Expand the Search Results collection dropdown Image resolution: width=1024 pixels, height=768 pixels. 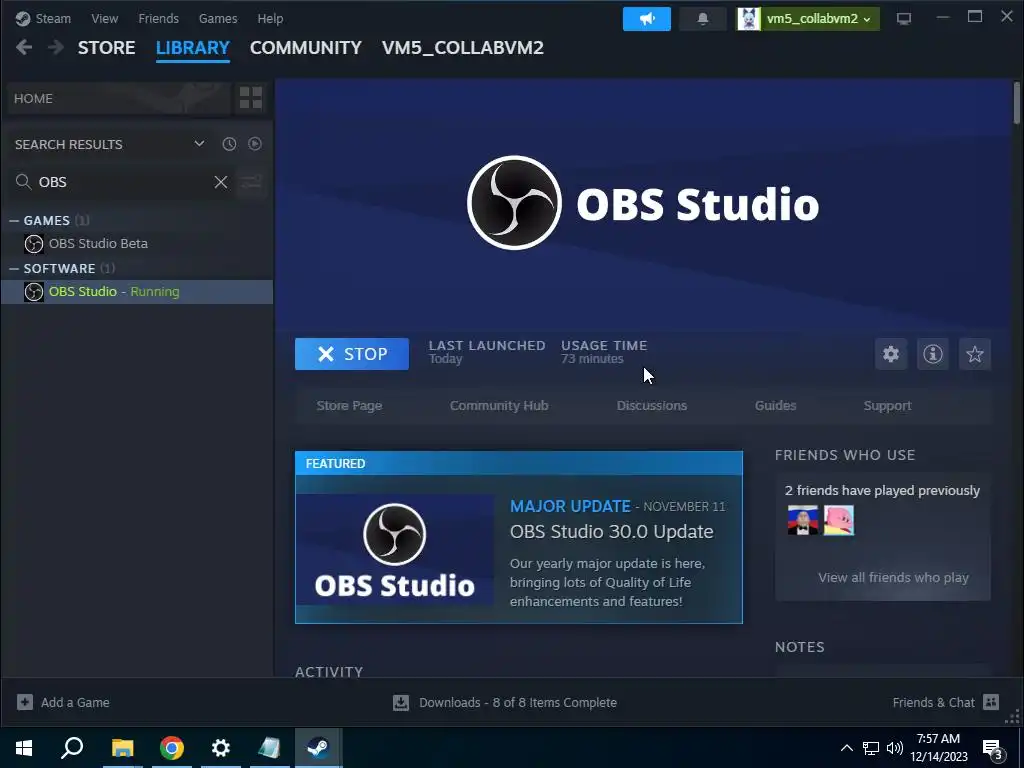[x=199, y=144]
